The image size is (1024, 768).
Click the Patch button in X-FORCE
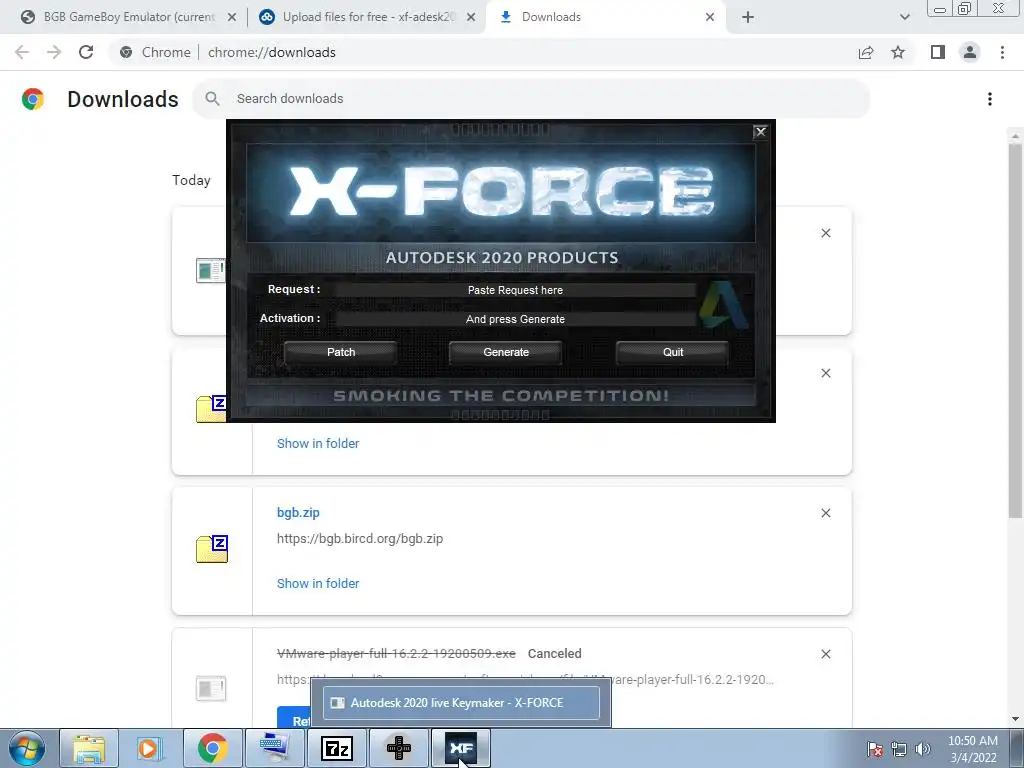point(341,352)
